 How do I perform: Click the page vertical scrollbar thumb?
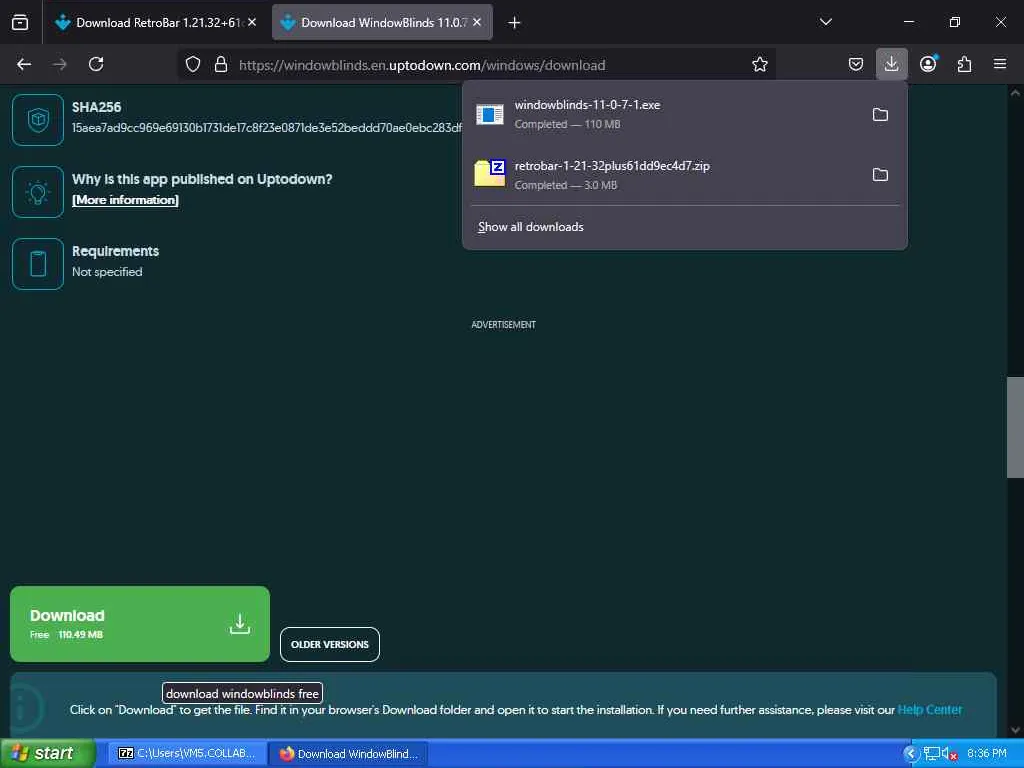coord(1015,427)
